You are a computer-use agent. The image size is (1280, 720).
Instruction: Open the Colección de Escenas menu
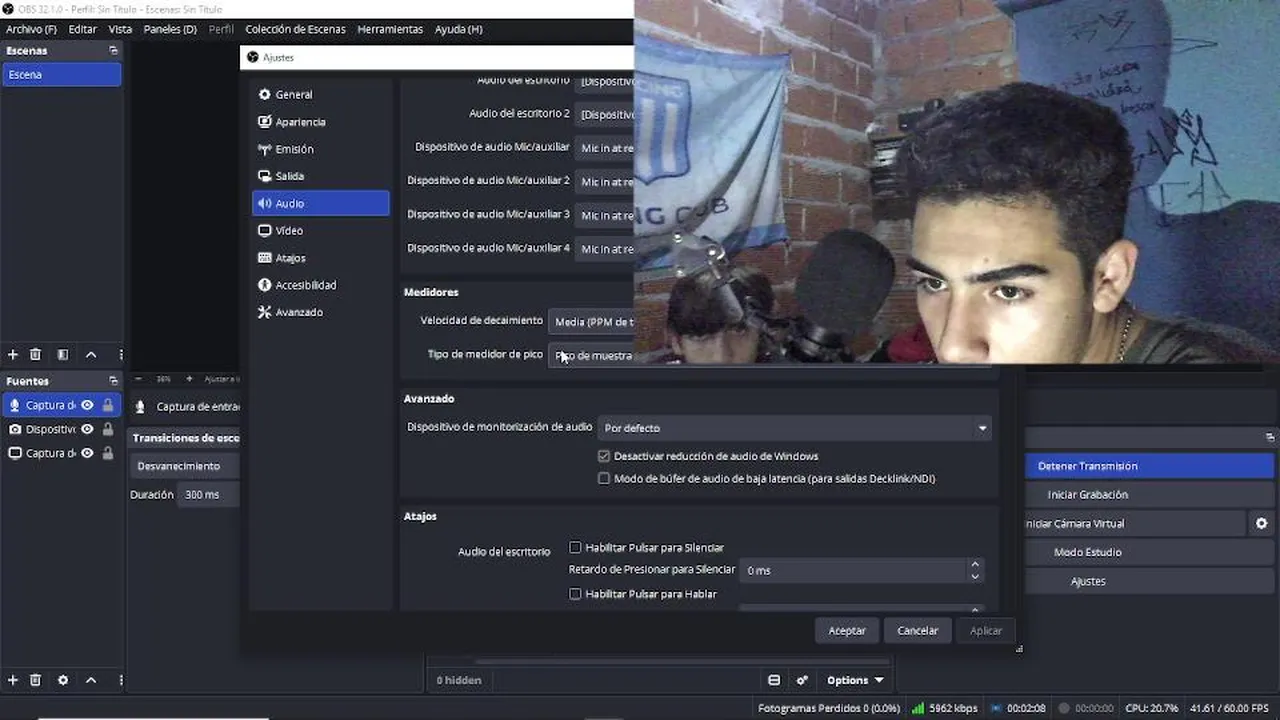(x=295, y=29)
